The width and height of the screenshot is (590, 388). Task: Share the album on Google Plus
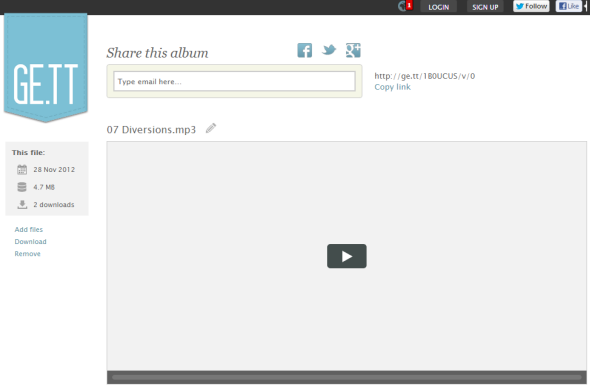click(x=353, y=50)
